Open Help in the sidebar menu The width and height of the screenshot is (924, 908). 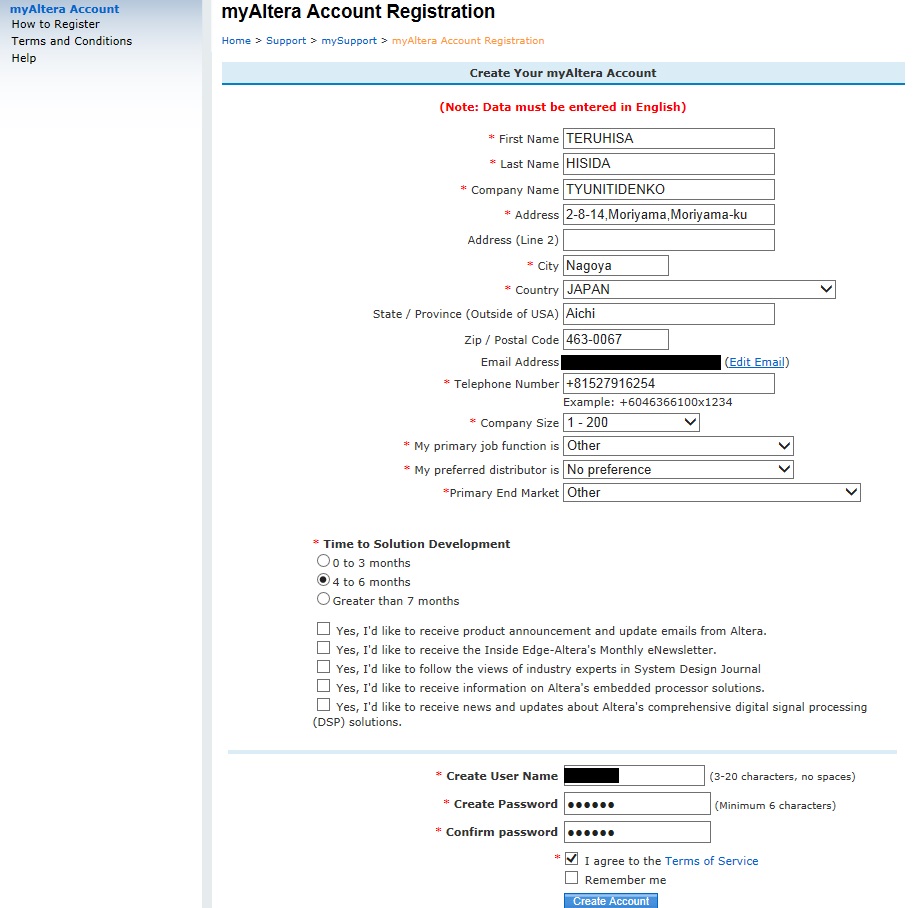tap(24, 58)
